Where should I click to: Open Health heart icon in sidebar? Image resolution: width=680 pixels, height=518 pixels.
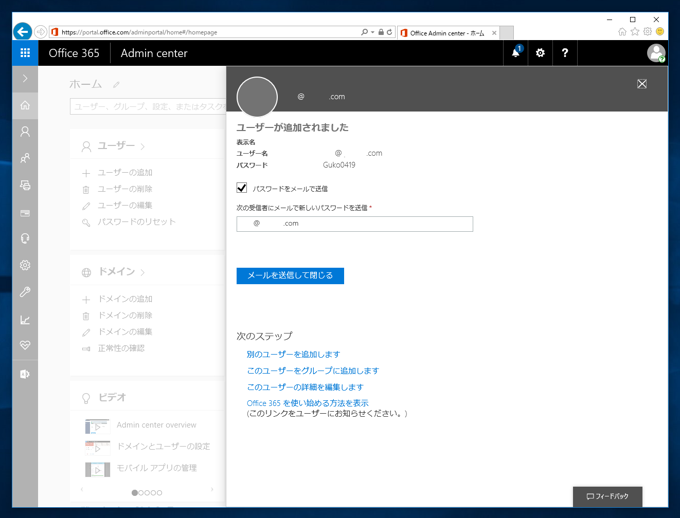coord(25,345)
